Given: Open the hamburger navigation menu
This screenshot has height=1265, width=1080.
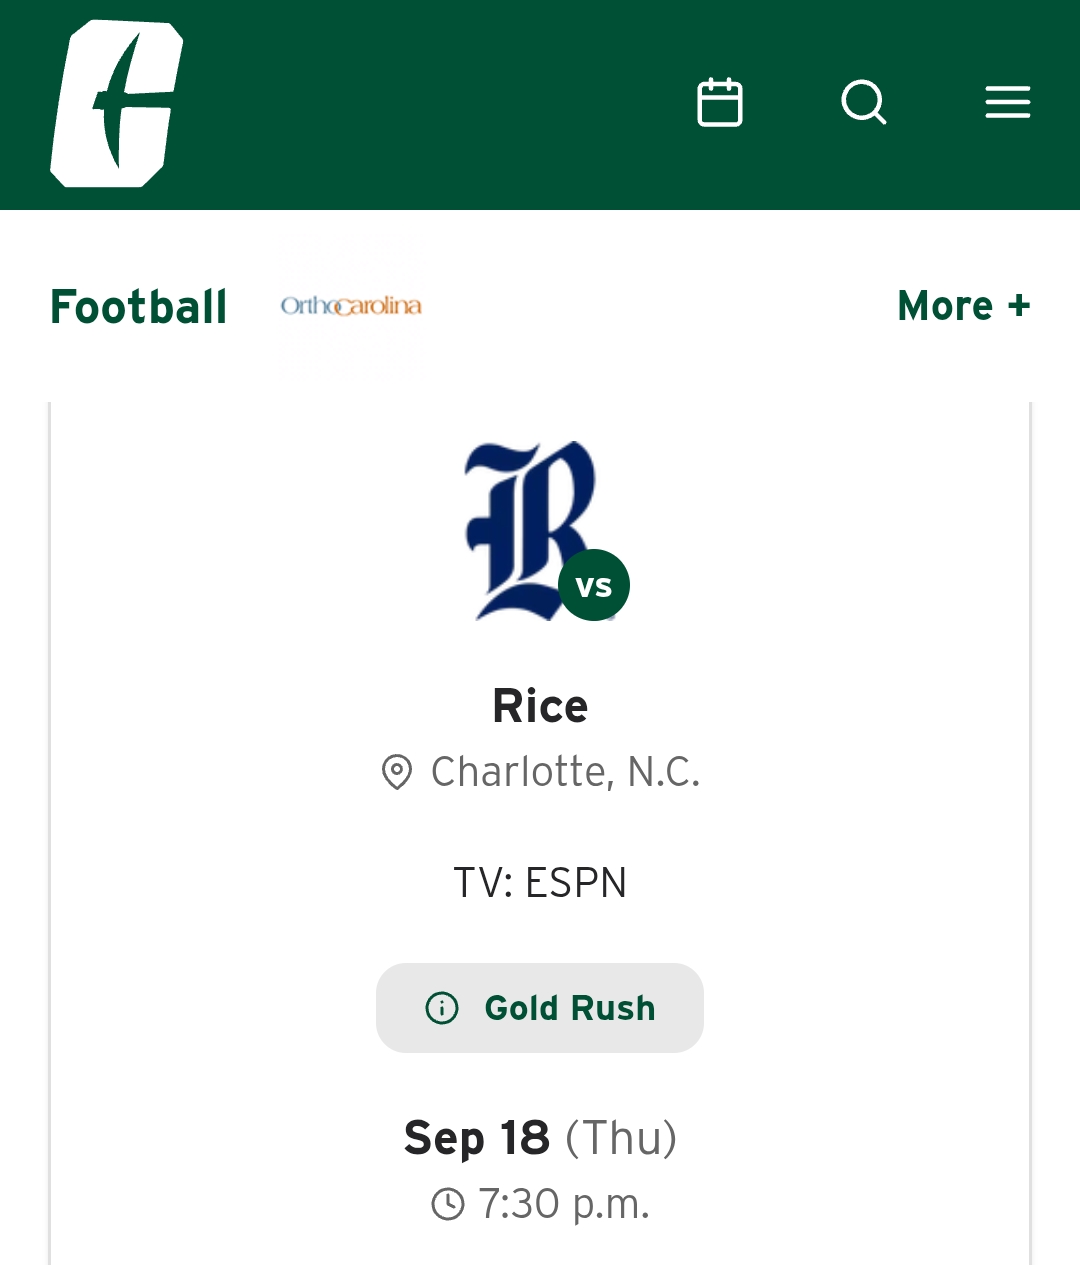Looking at the screenshot, I should (x=1007, y=102).
